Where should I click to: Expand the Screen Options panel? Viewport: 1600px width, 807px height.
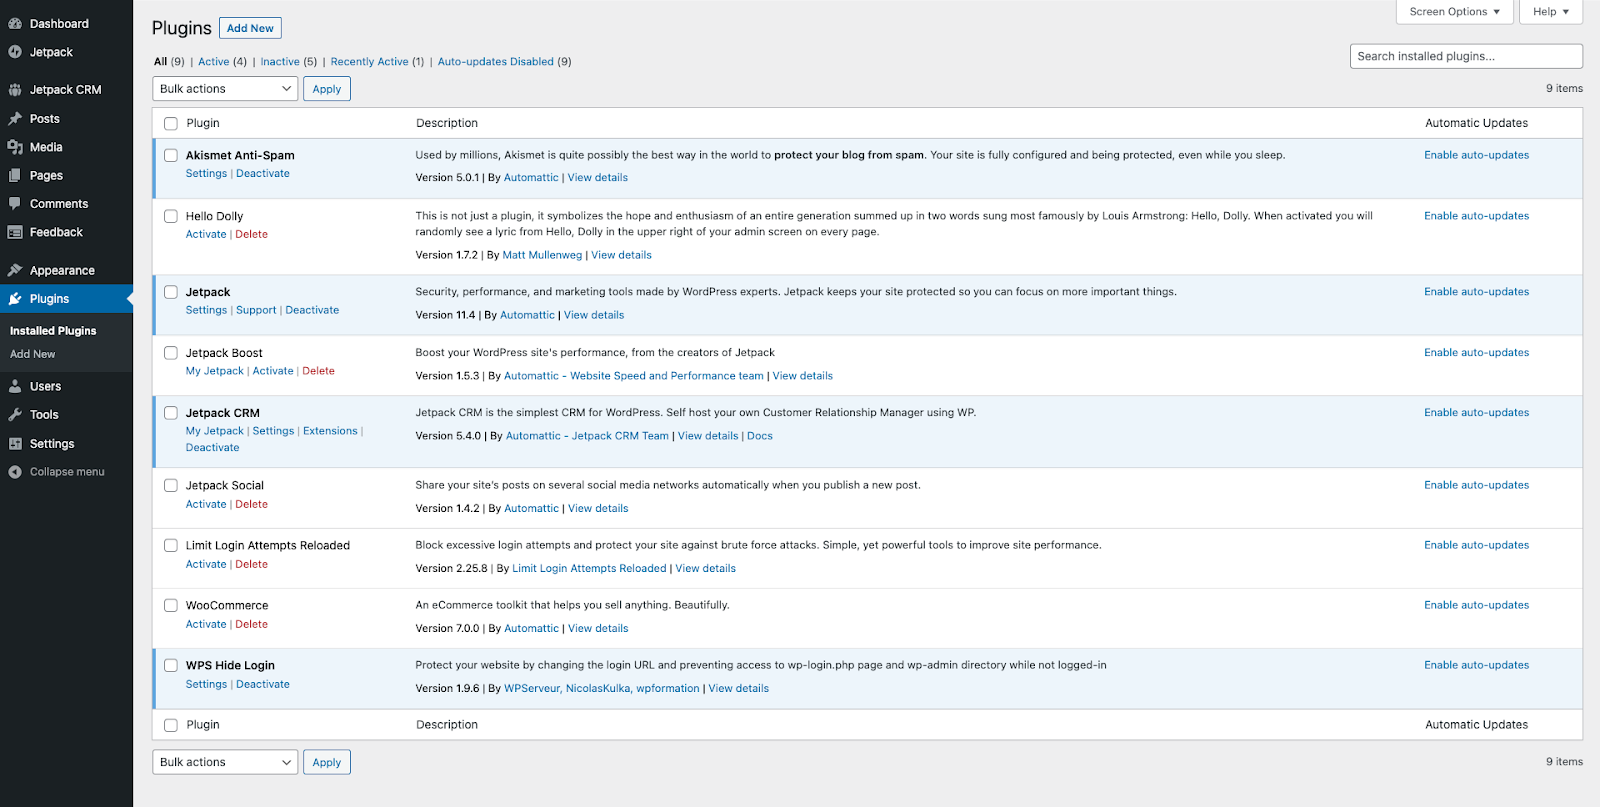(1455, 12)
